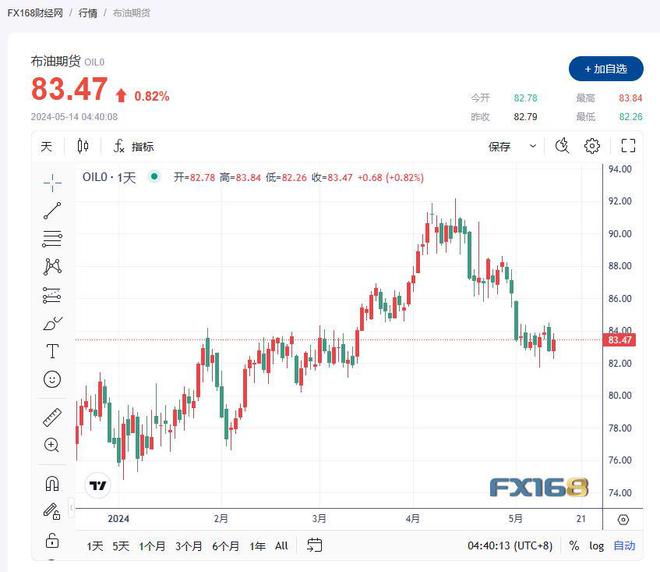Select the XABCD pattern tool
Screen dimensions: 660x572
[52, 266]
